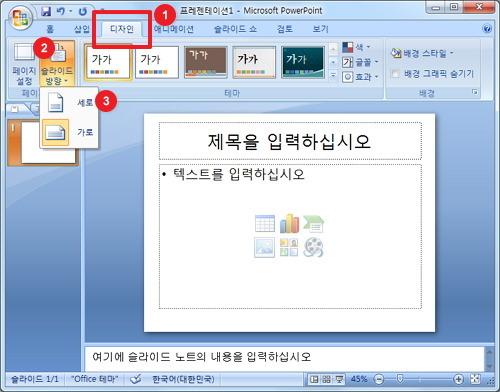The image size is (500, 392).
Task: Fit slide to current window
Action: tap(475, 379)
